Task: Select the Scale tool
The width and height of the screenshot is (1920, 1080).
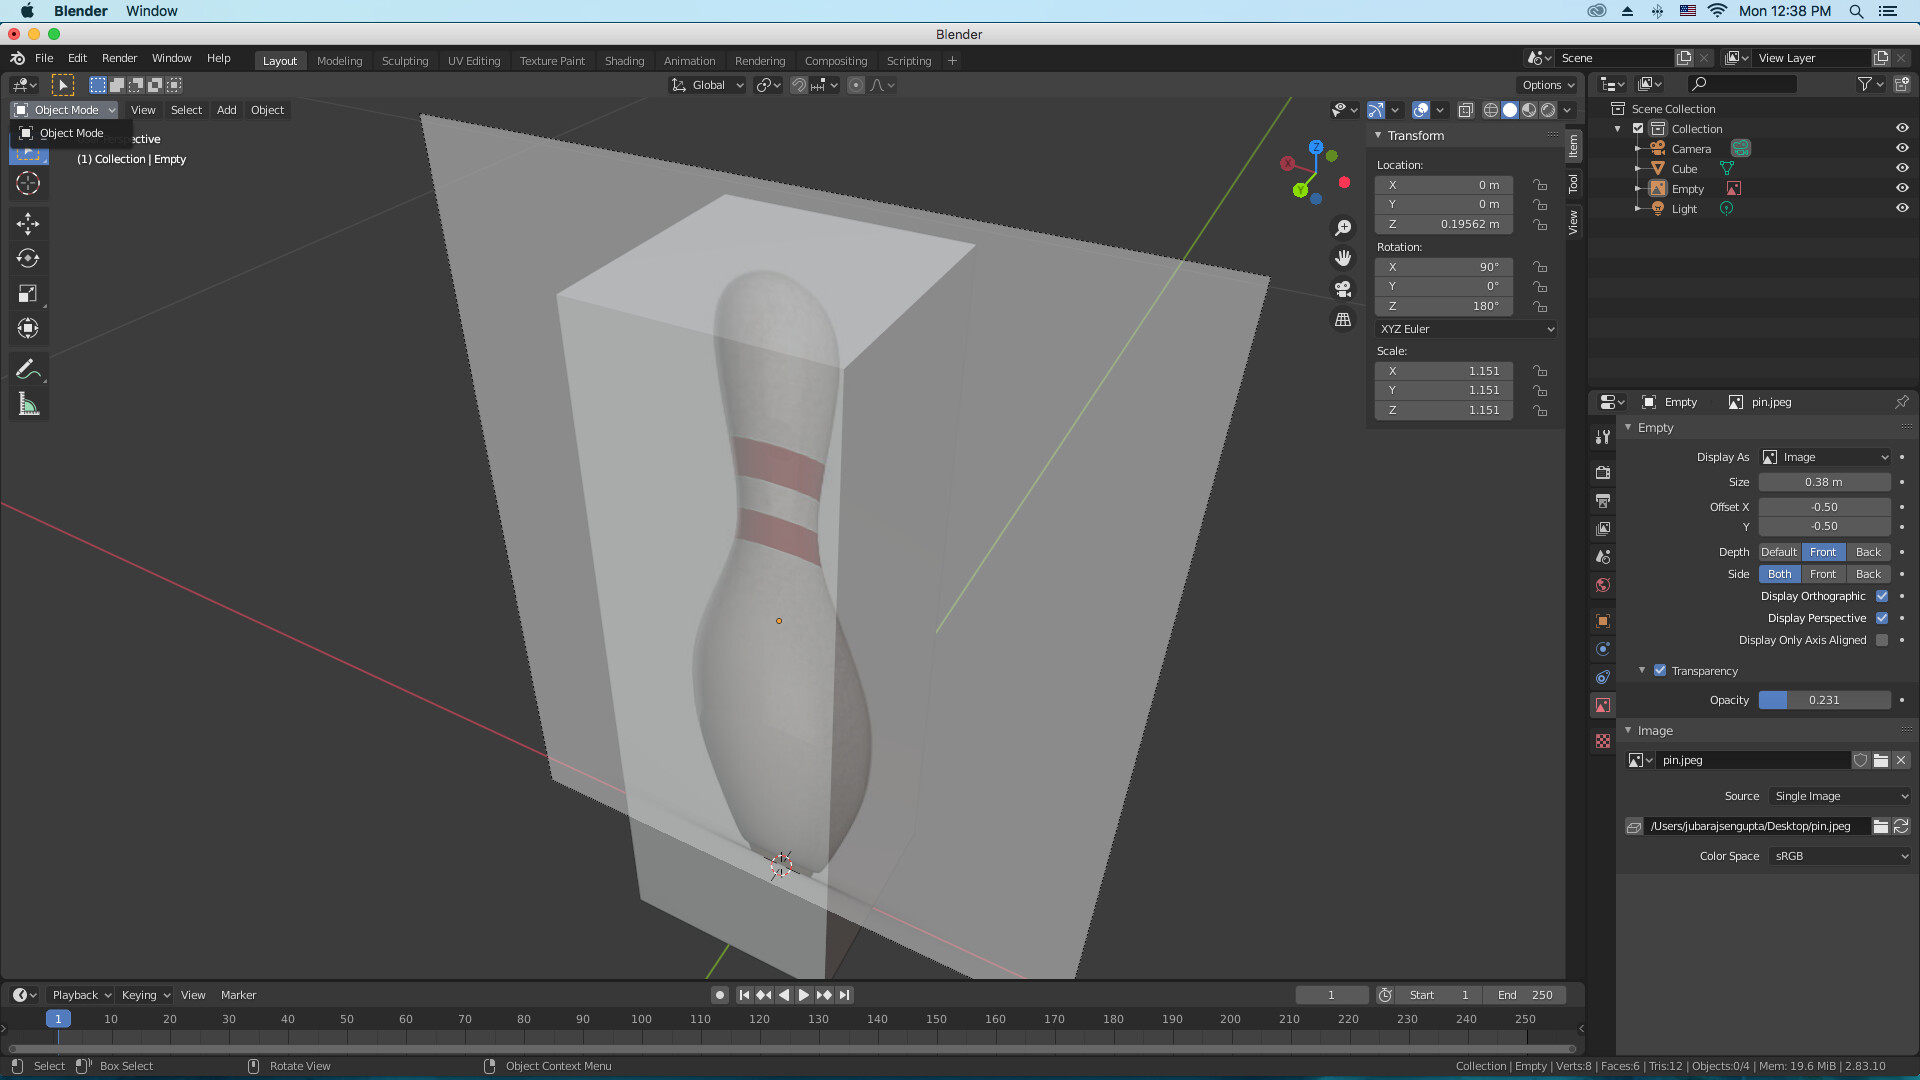Action: [28, 293]
